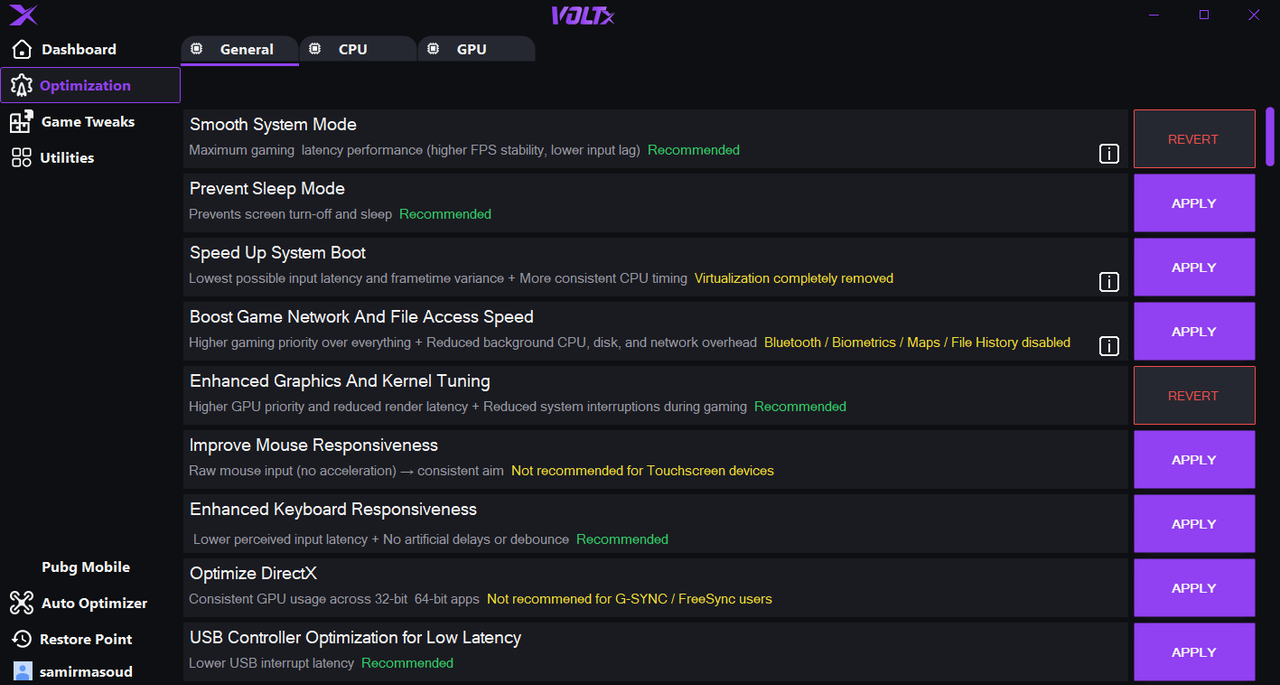Click the Optimization rocket icon
Image resolution: width=1280 pixels, height=685 pixels.
(21, 86)
